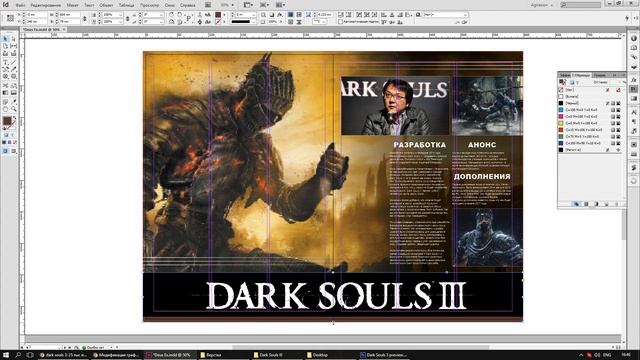The height and width of the screenshot is (360, 640).
Task: Select the Pencil tool
Action: tap(13, 69)
